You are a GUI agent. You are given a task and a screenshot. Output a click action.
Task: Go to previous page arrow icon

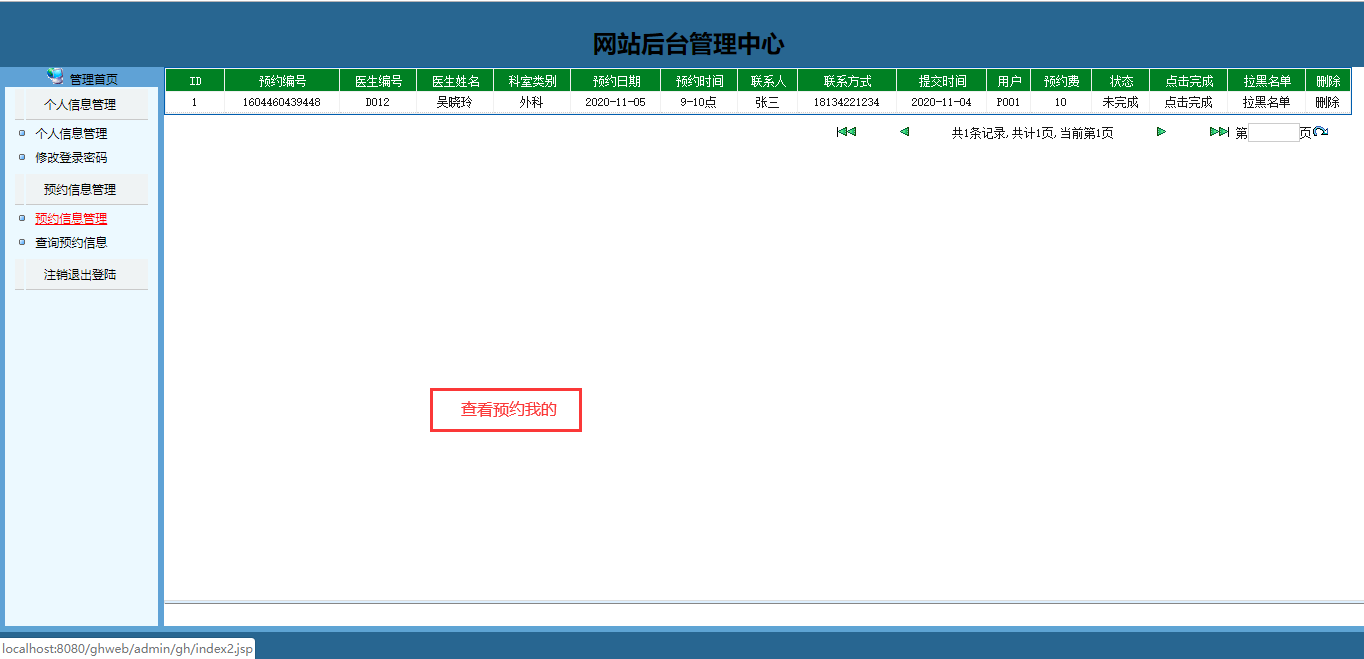coord(904,132)
